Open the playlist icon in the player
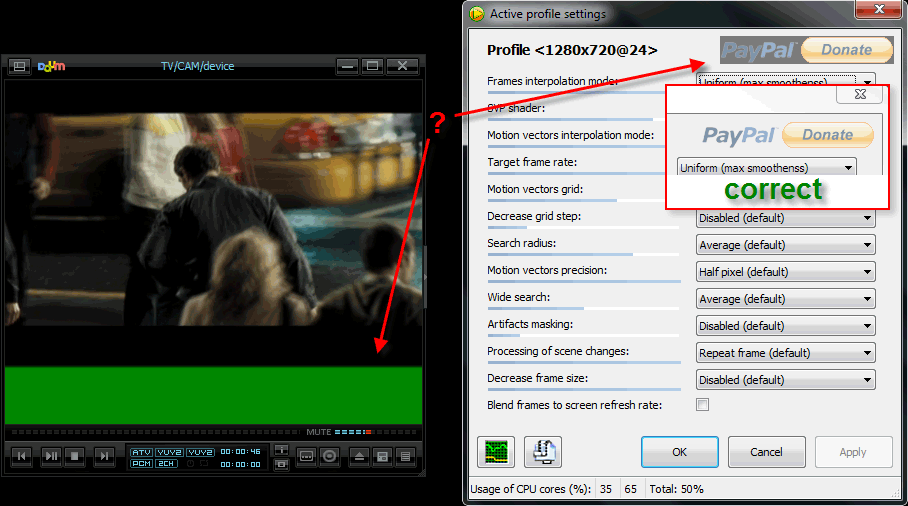 (405, 456)
